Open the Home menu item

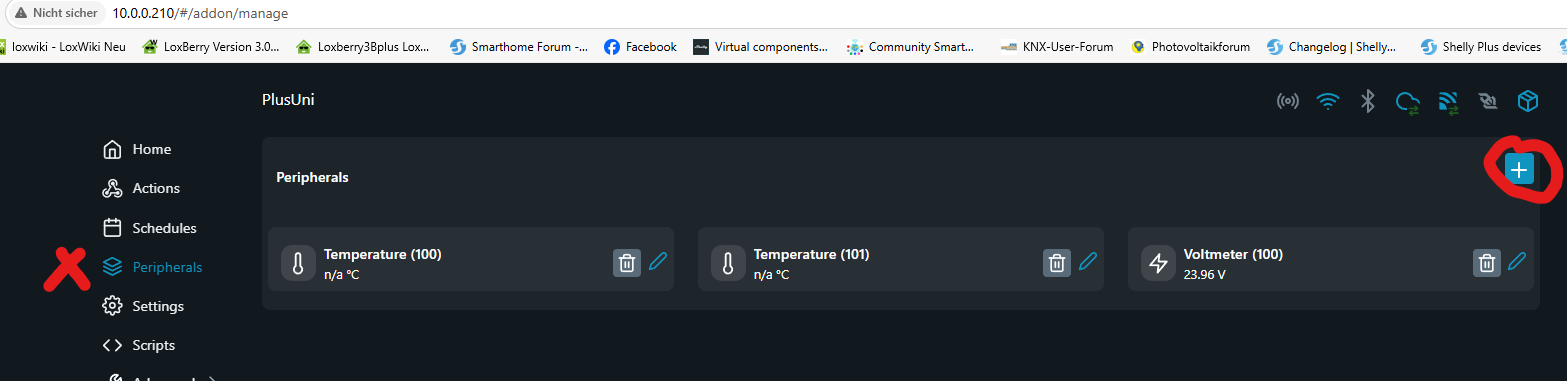coord(138,149)
